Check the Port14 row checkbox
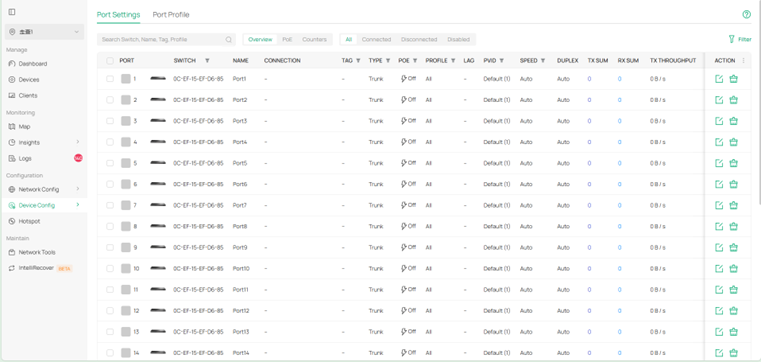Image resolution: width=761 pixels, height=362 pixels. pyautogui.click(x=110, y=353)
